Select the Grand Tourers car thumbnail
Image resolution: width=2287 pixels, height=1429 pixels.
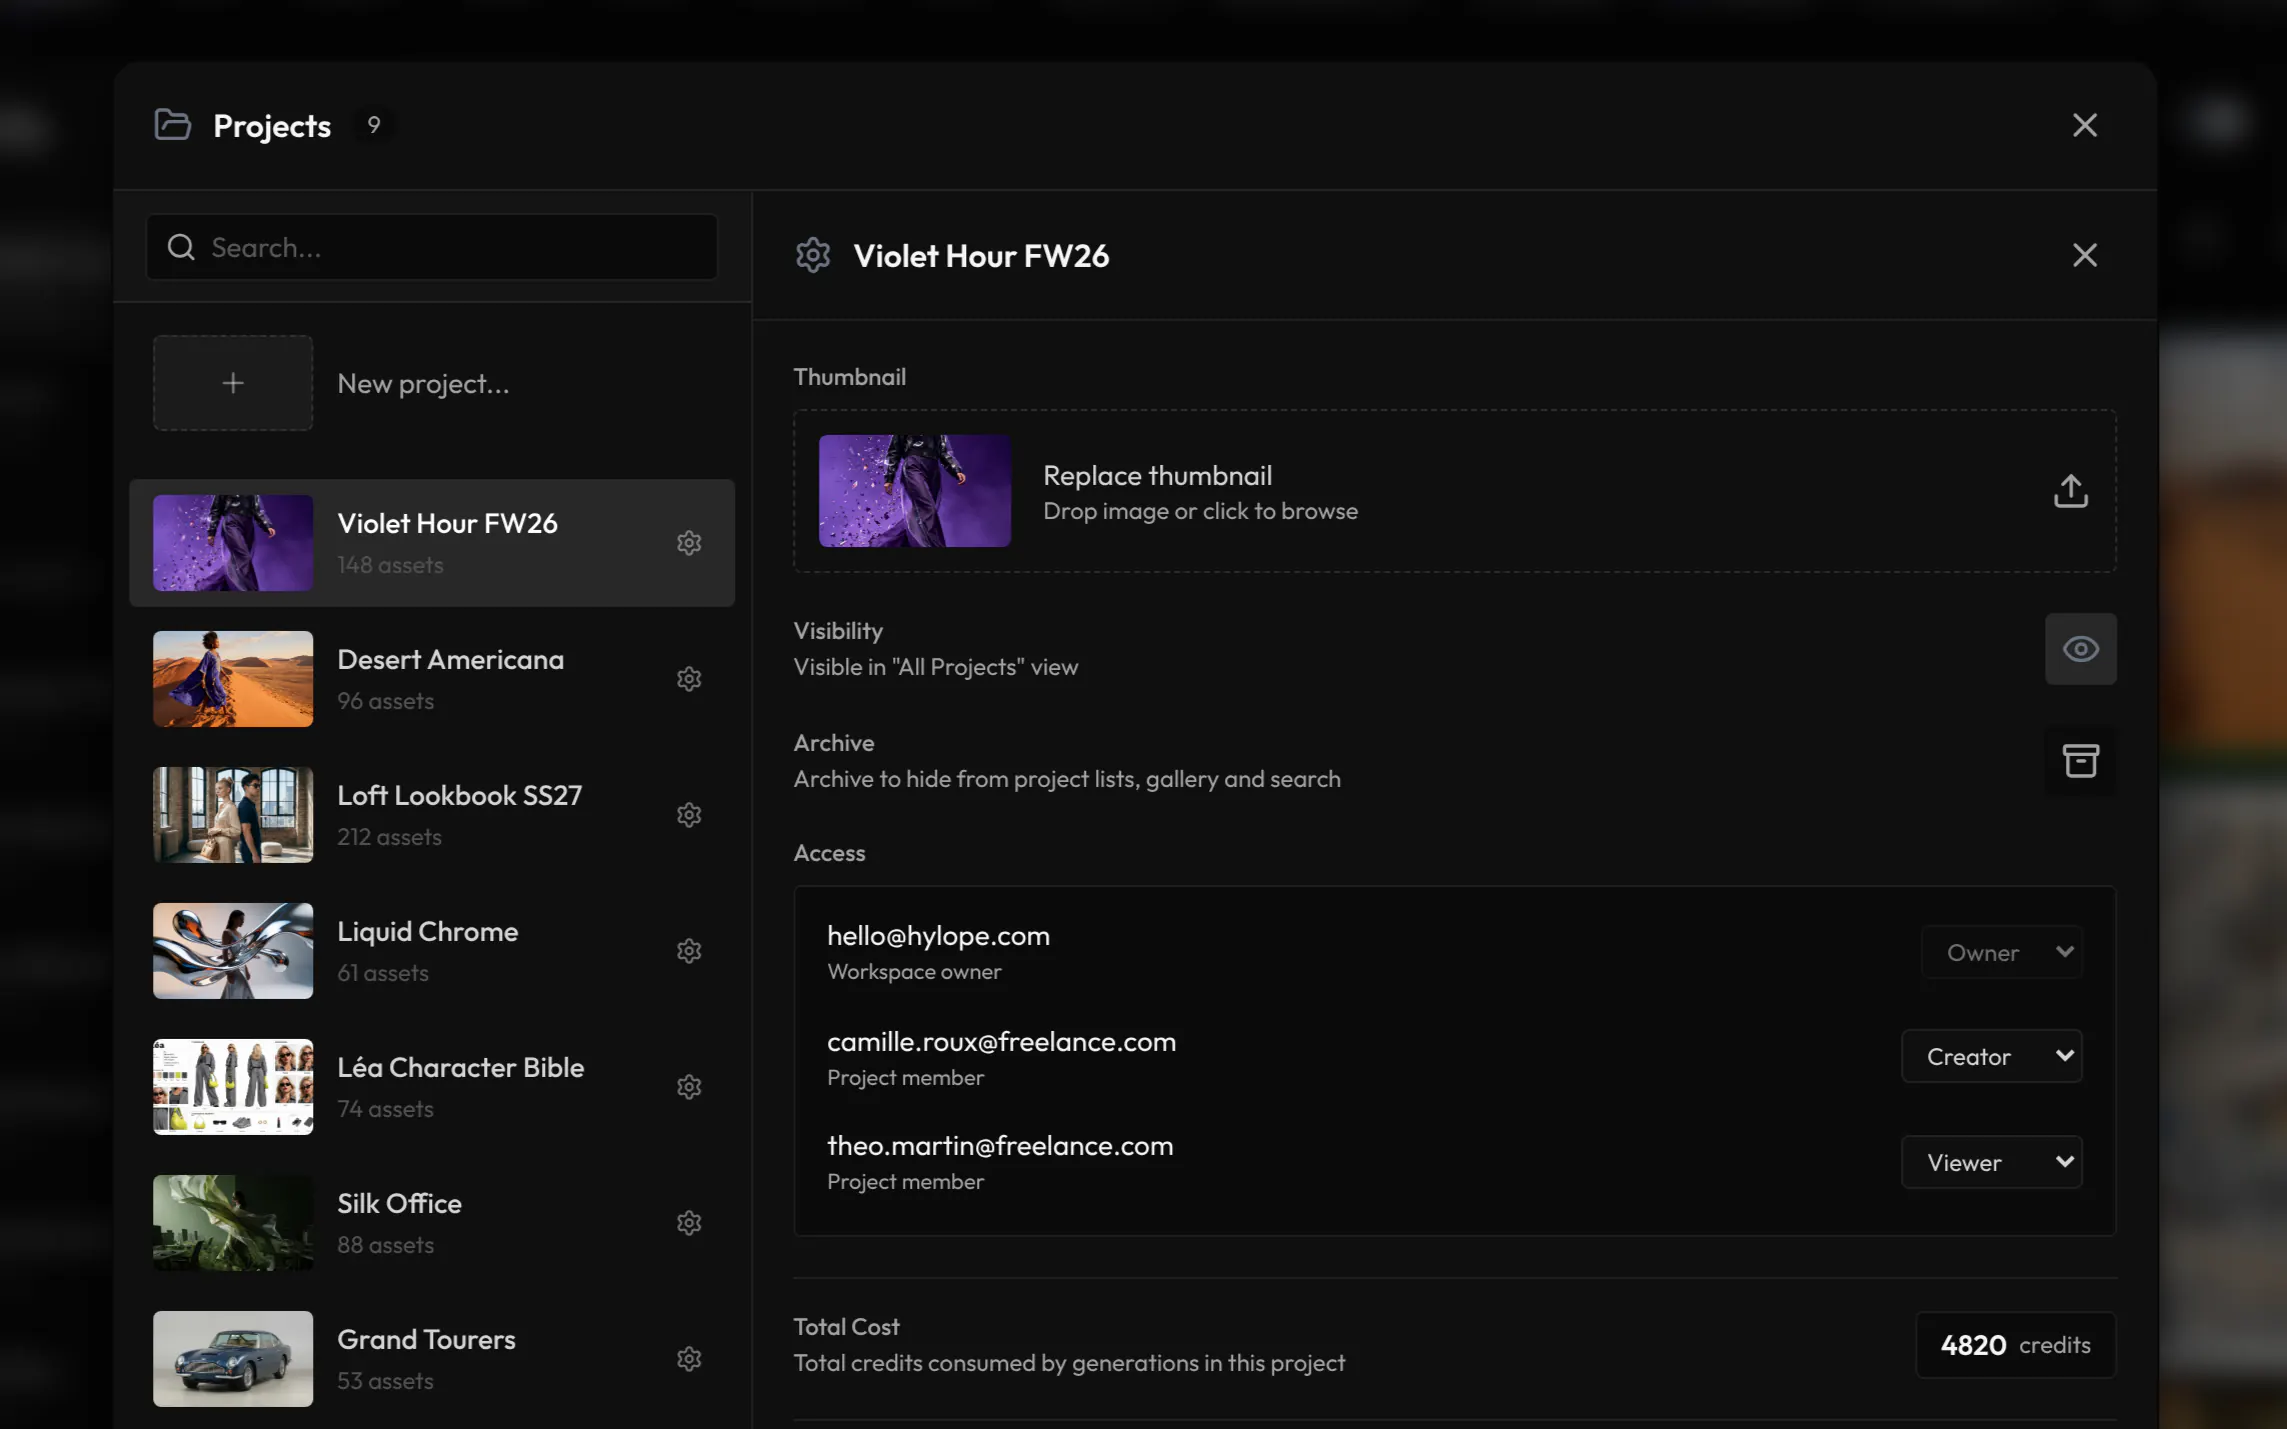click(x=233, y=1359)
